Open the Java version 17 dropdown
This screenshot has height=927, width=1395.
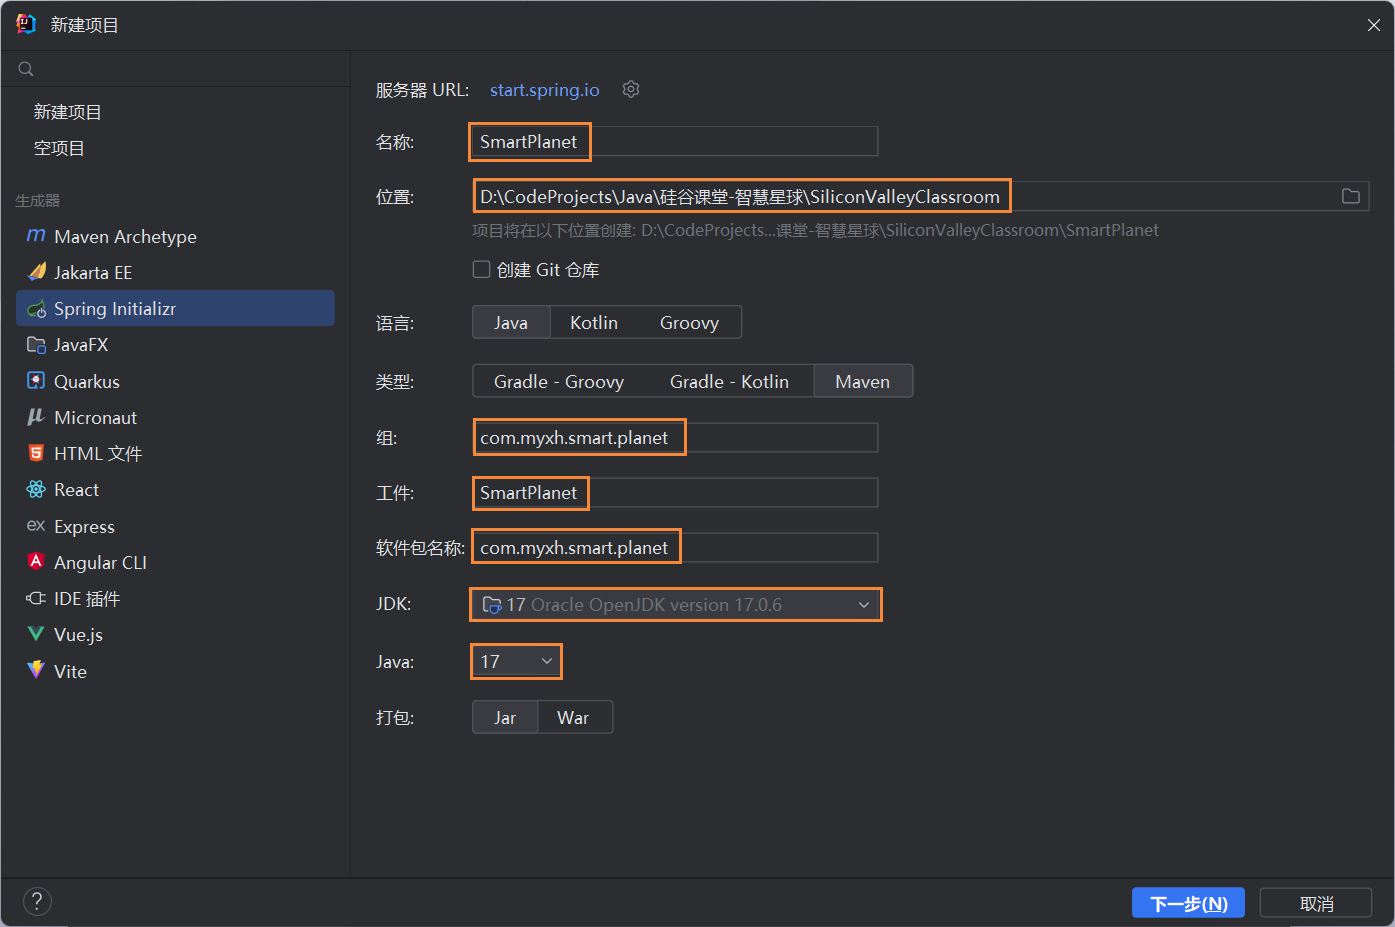pos(516,661)
